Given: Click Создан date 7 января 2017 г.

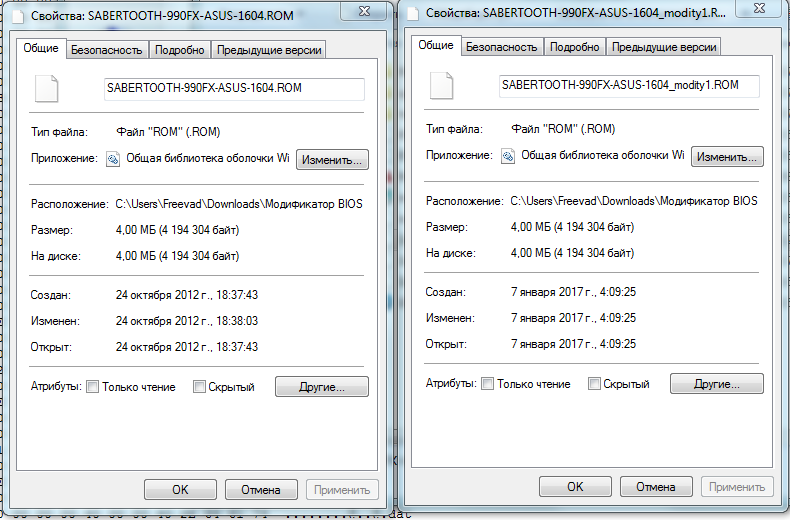Looking at the screenshot, I should click(x=573, y=292).
